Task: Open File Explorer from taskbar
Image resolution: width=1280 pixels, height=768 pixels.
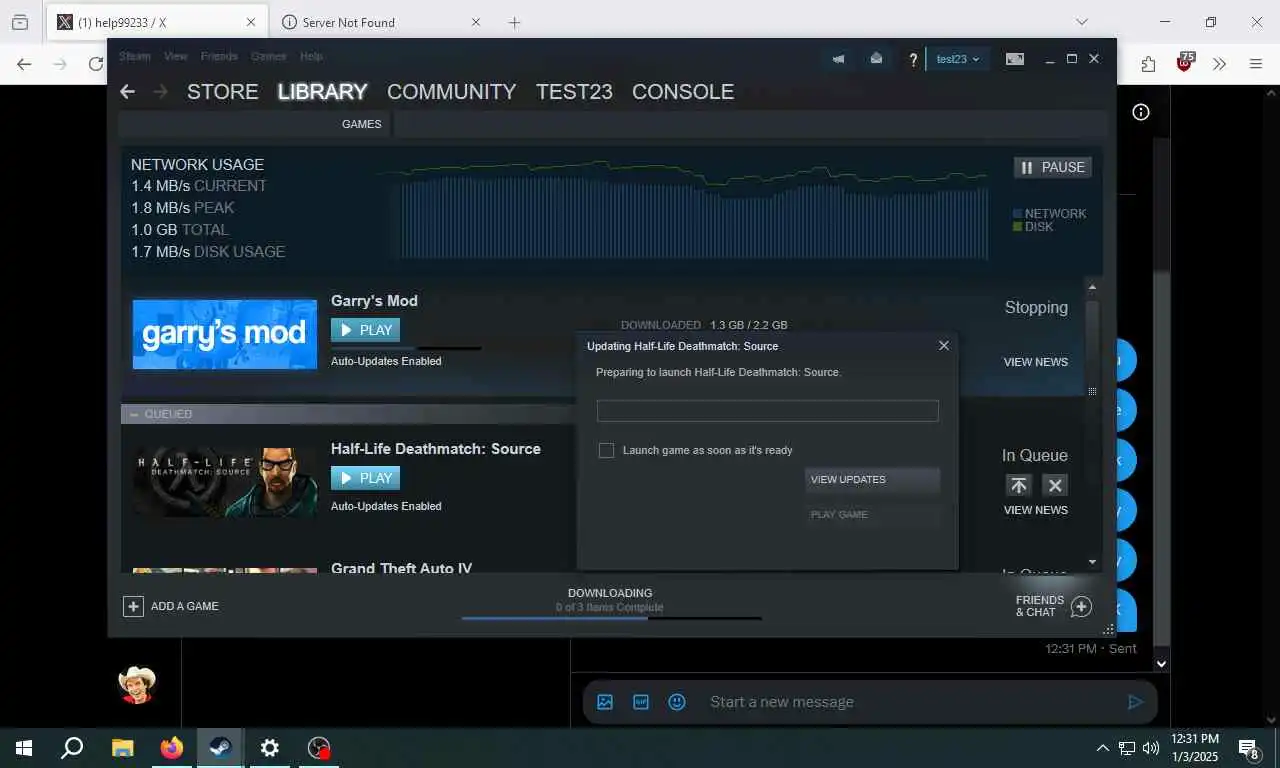Action: (x=123, y=747)
